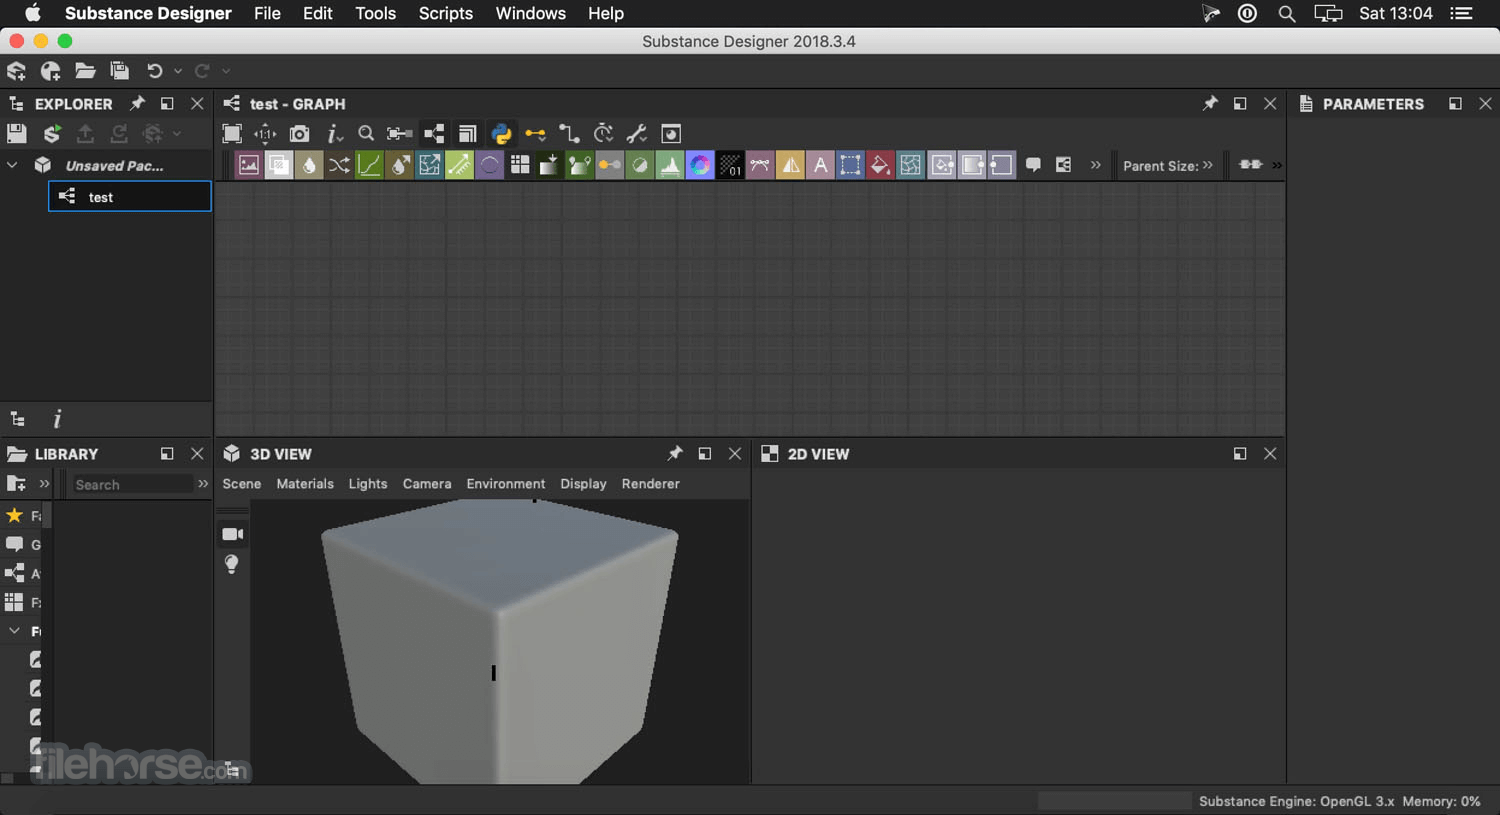This screenshot has width=1500, height=815.
Task: Click the Library search field
Action: tap(132, 485)
